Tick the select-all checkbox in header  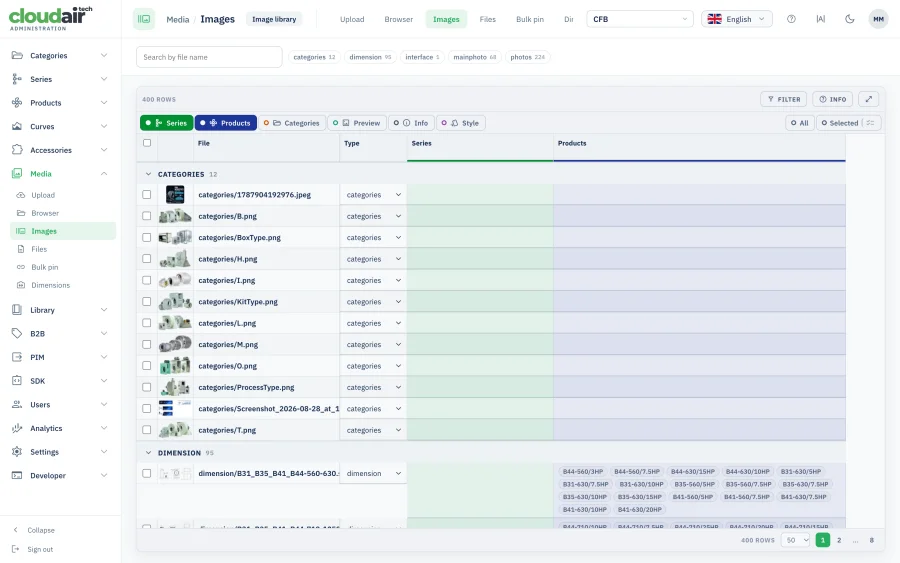click(147, 143)
